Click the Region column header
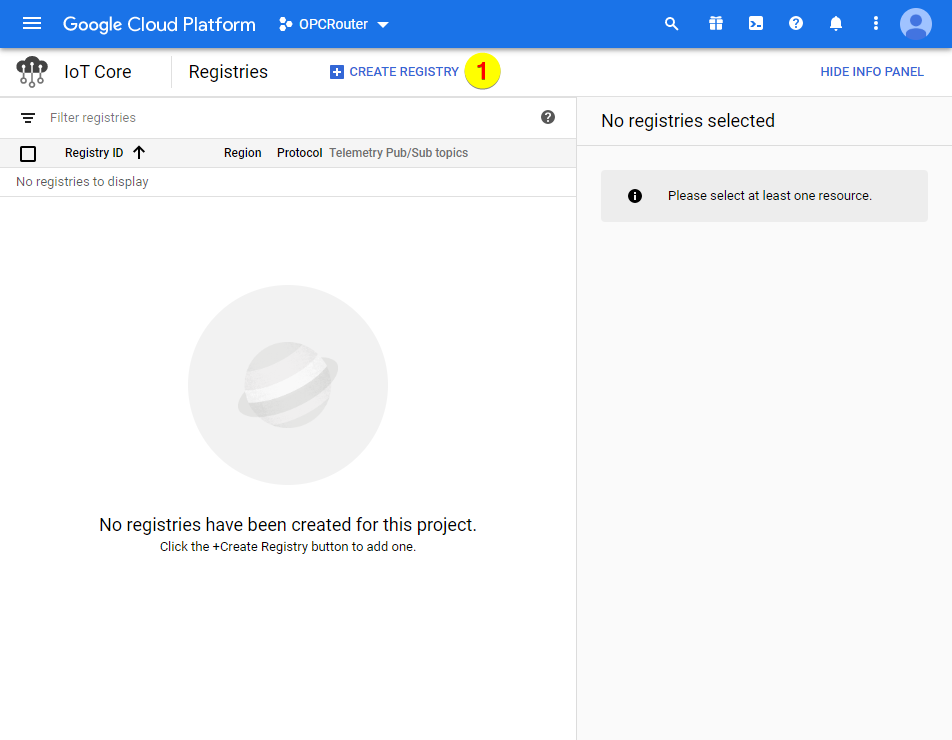This screenshot has height=740, width=952. tap(242, 153)
